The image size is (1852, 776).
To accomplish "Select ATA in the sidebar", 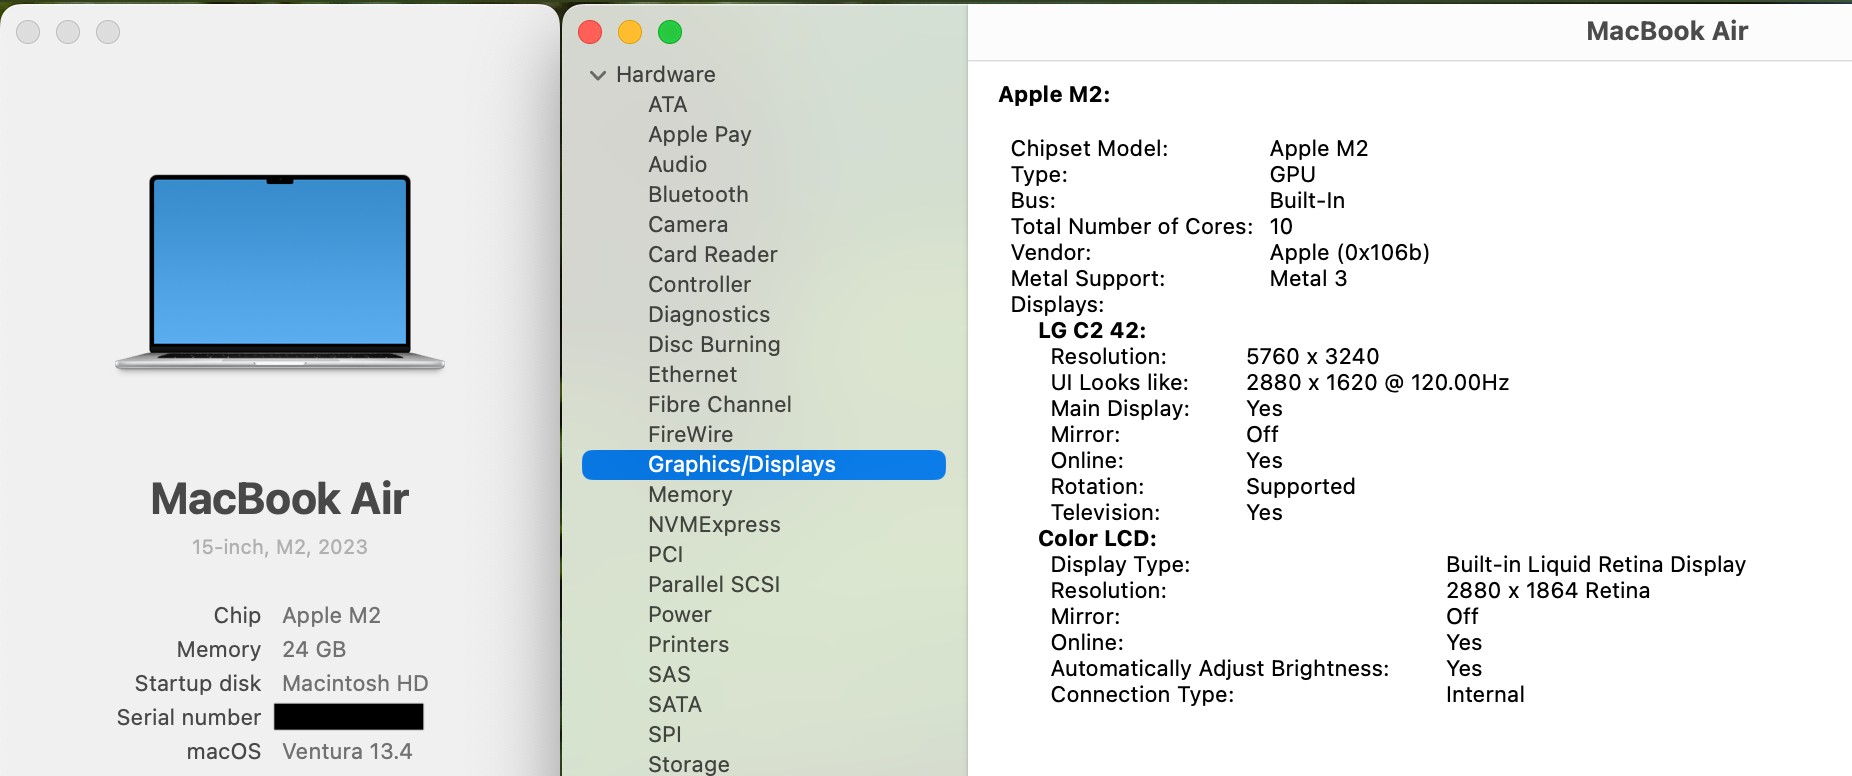I will point(667,105).
